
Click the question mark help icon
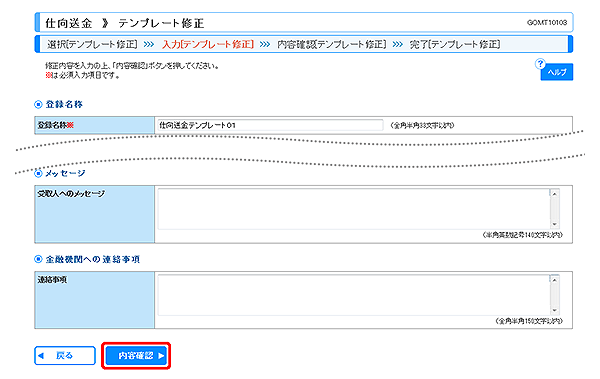pos(540,64)
